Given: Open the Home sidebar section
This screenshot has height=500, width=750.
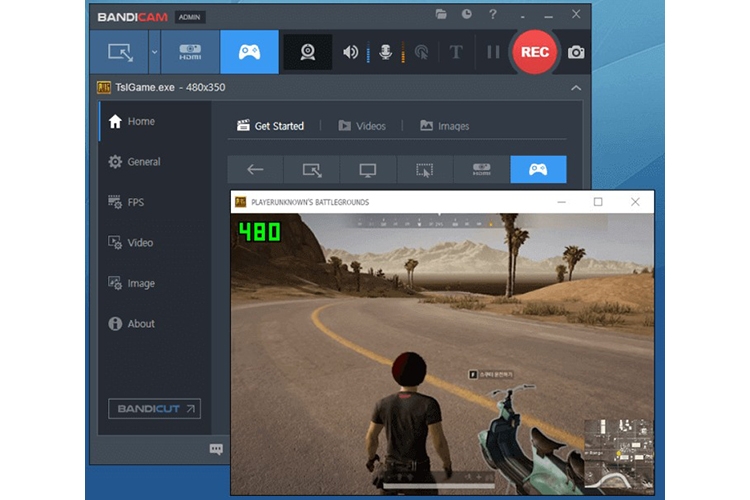Looking at the screenshot, I should point(154,121).
